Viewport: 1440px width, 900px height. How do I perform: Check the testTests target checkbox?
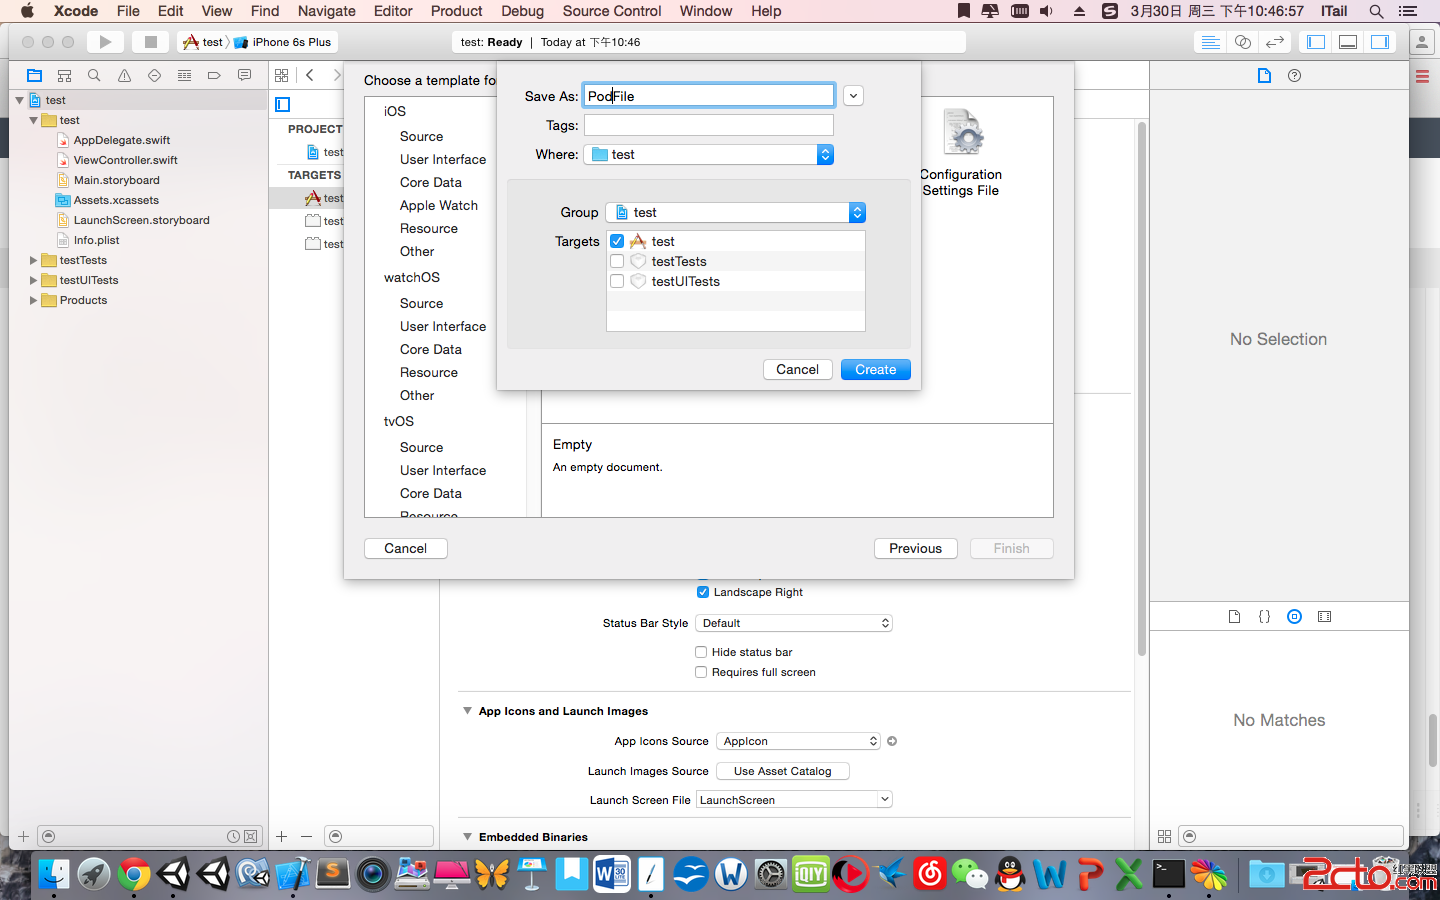point(617,261)
